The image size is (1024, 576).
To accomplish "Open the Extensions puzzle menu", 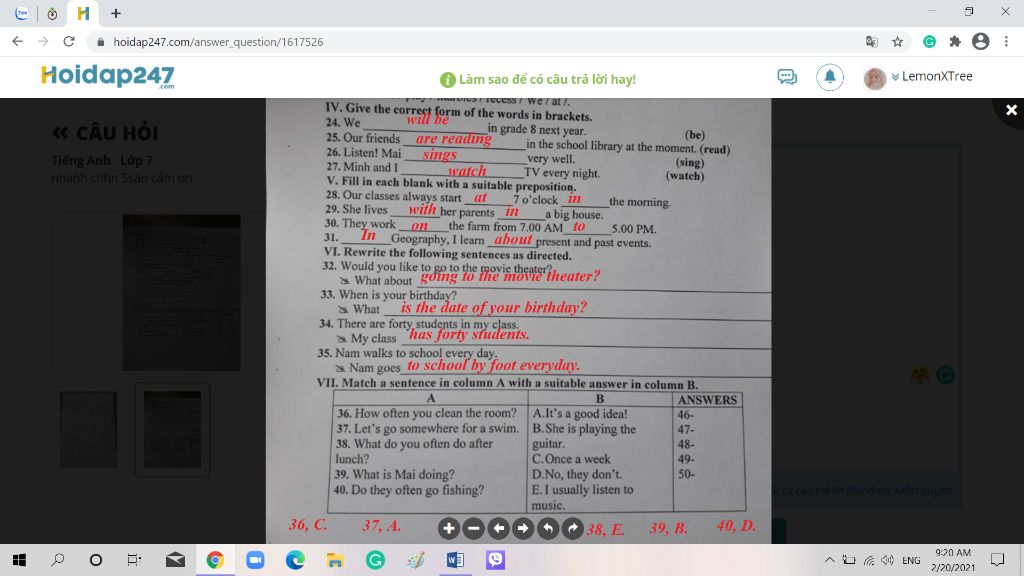I will coord(955,42).
